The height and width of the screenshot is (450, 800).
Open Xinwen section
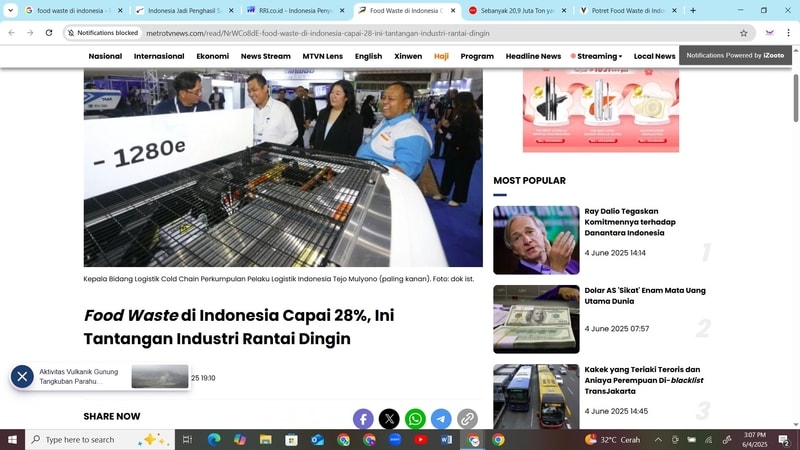point(408,56)
